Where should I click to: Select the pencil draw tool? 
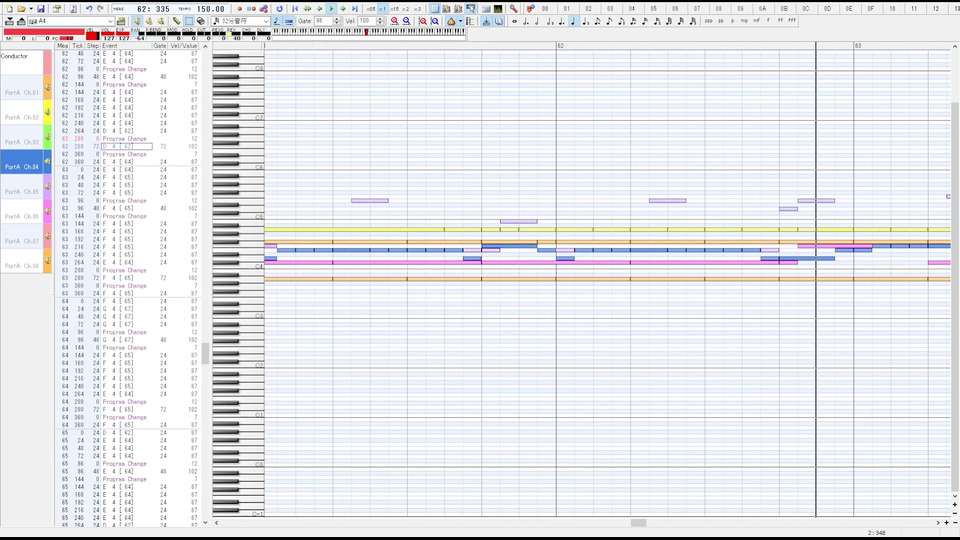(176, 21)
